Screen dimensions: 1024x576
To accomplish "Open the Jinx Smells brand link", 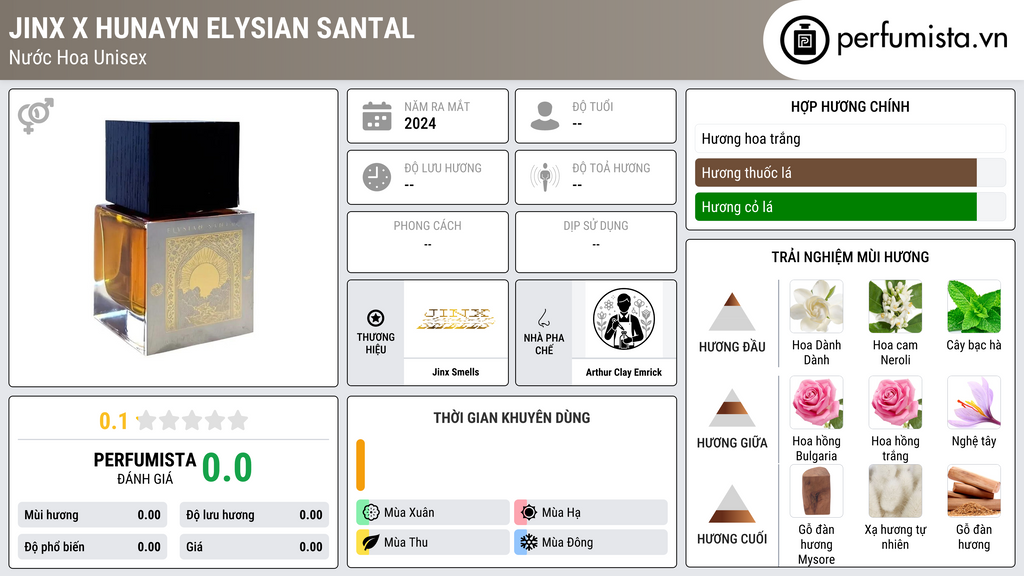I will [456, 372].
